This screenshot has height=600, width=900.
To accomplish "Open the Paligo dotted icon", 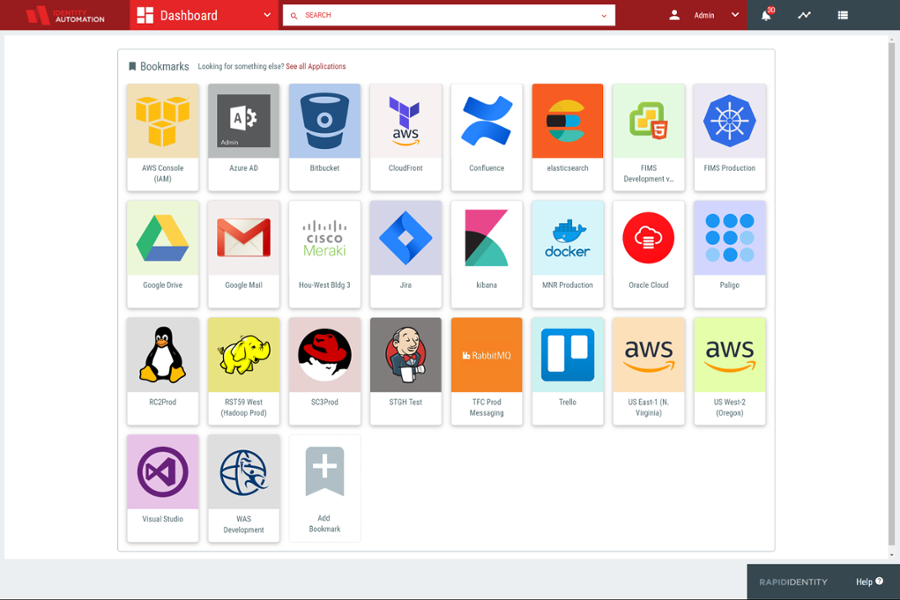I will 730,238.
